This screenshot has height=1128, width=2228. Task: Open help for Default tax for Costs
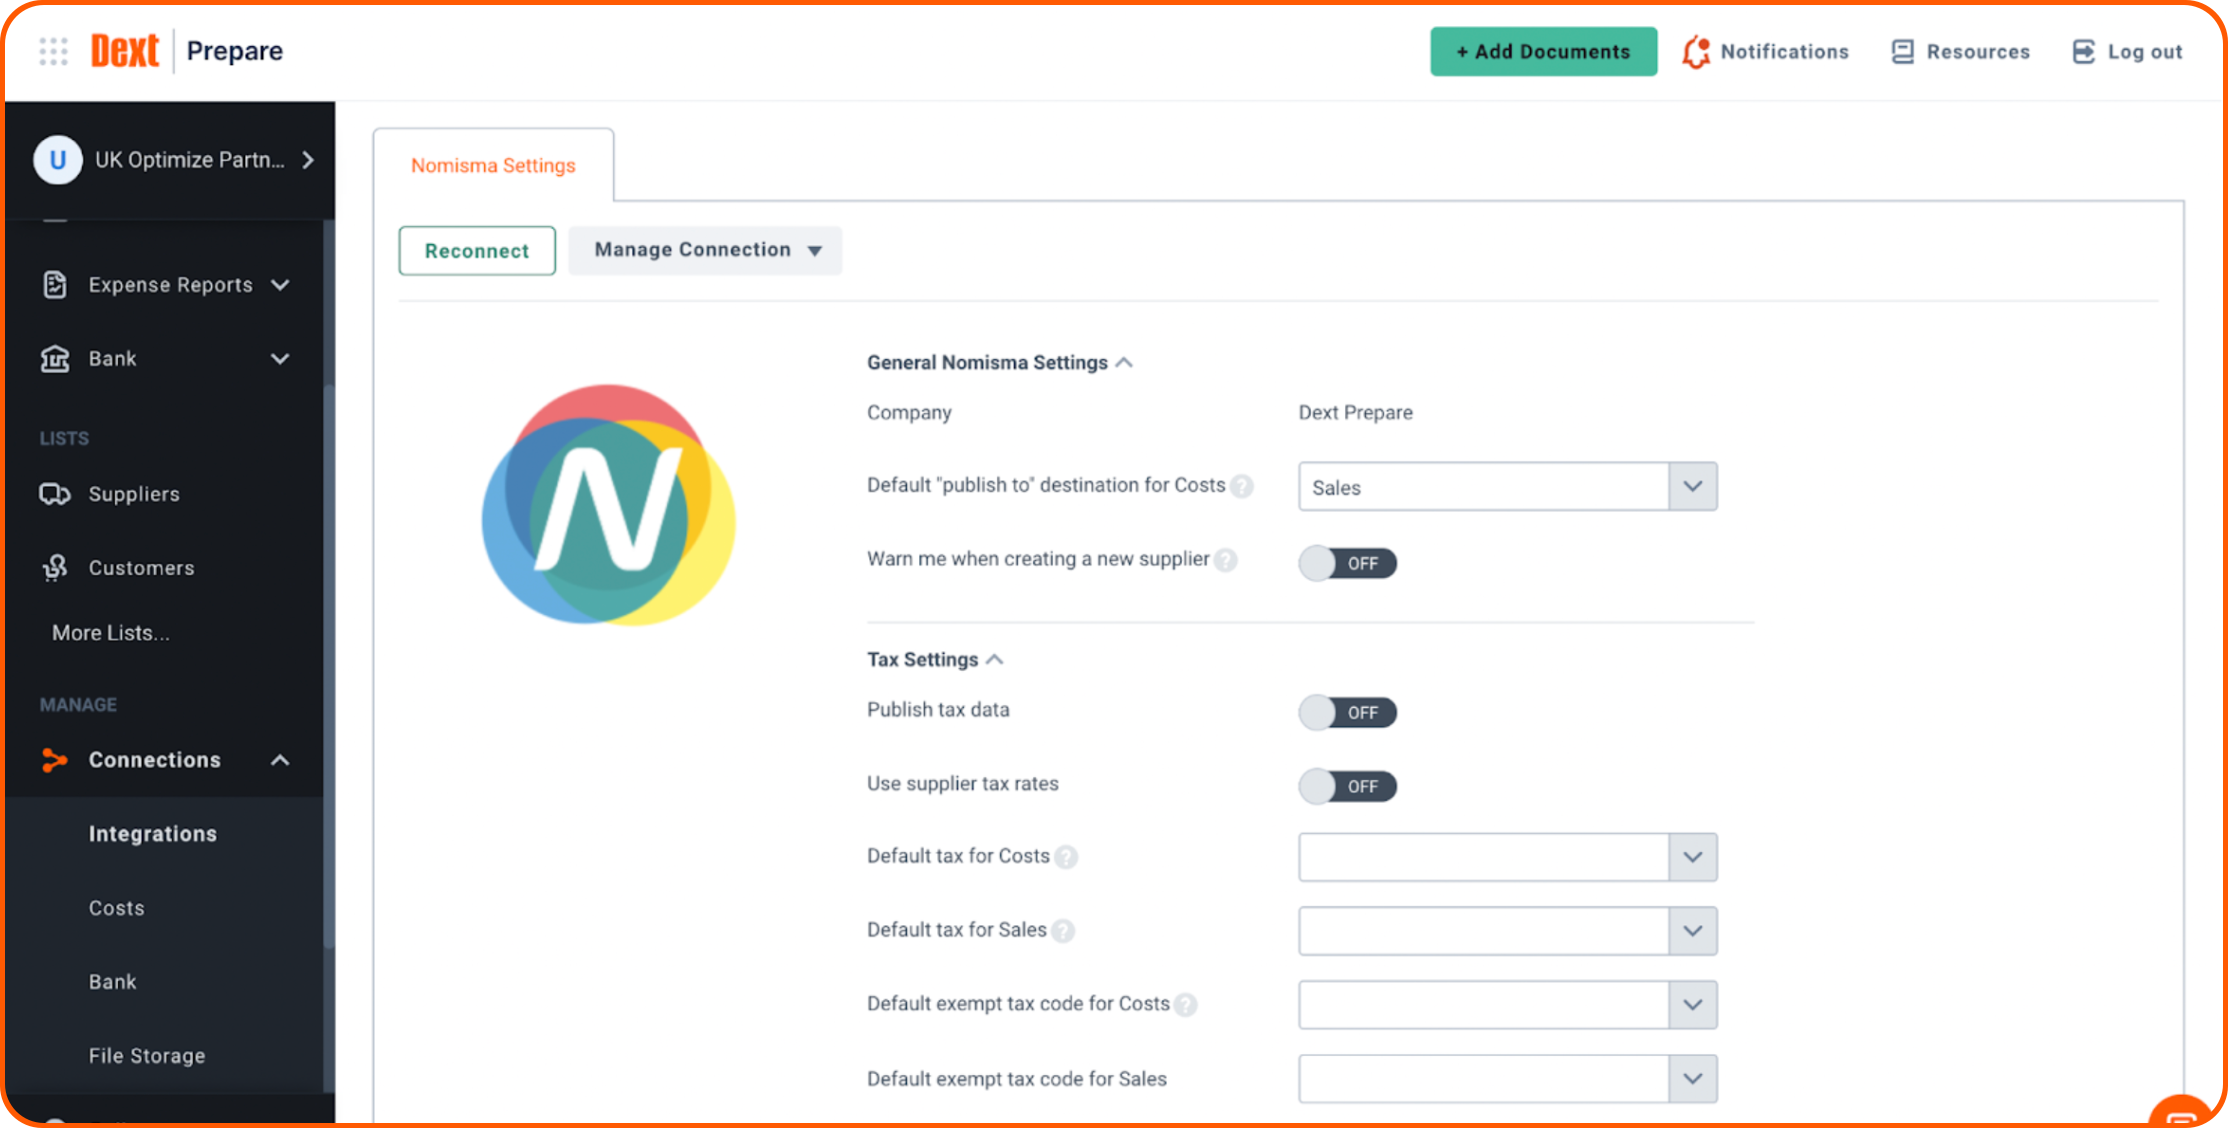pyautogui.click(x=1066, y=857)
